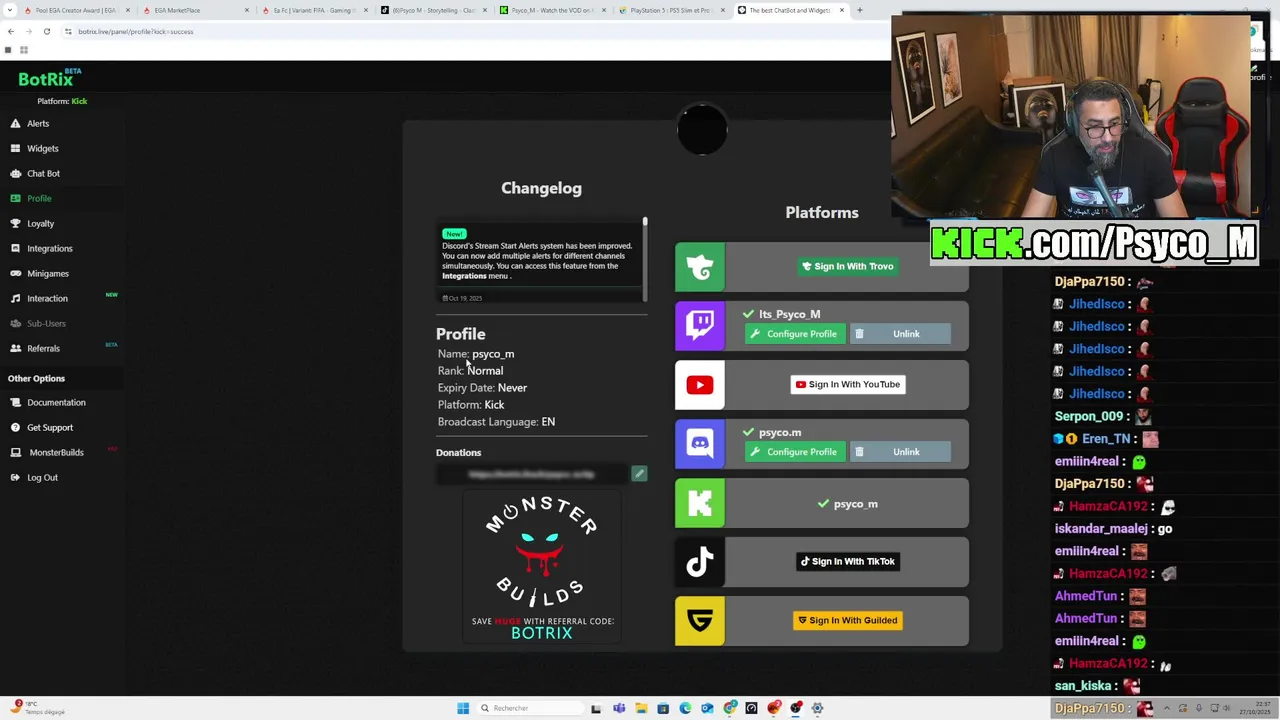The width and height of the screenshot is (1280, 720).
Task: Open File Explorer from taskbar
Action: coord(641,708)
